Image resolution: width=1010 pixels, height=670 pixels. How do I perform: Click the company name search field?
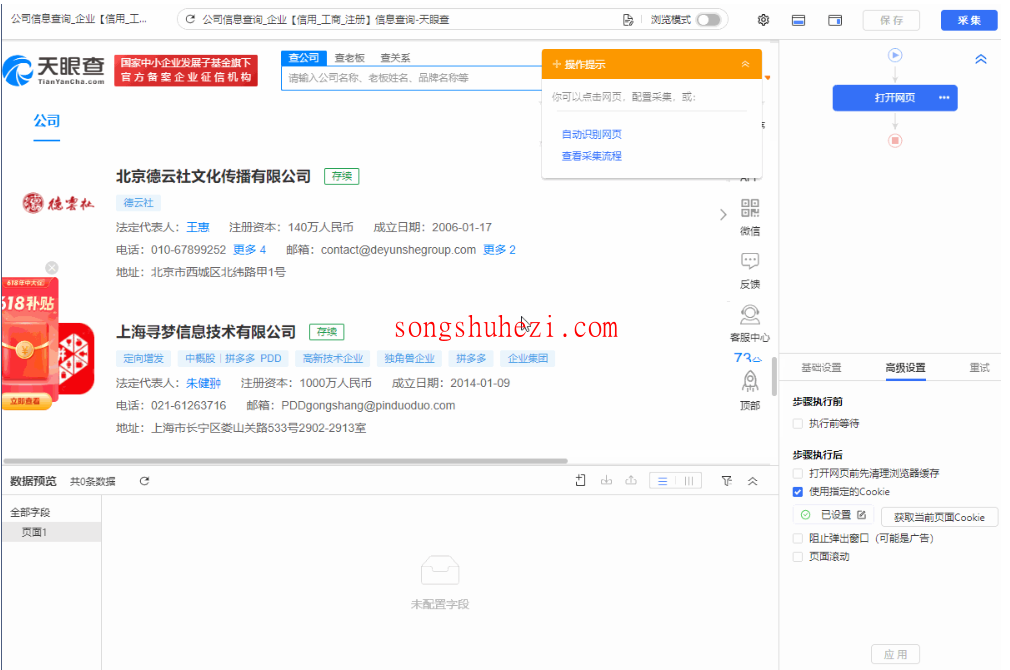[412, 78]
